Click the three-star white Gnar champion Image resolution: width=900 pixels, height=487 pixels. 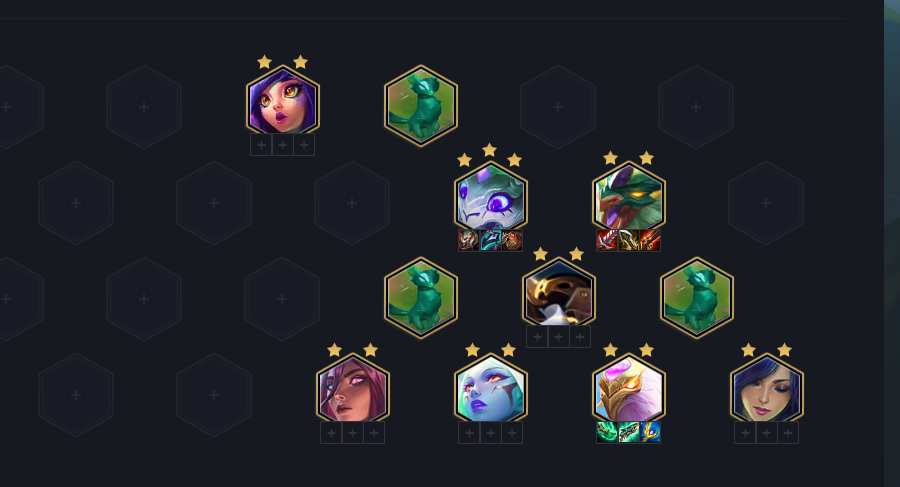(491, 198)
